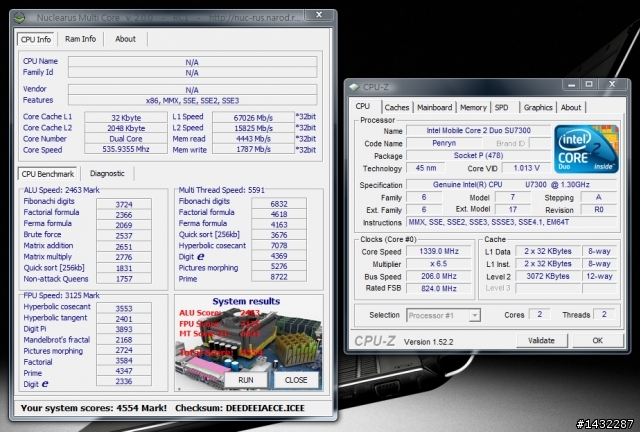This screenshot has width=640, height=432.
Task: Click the CPU Name field showing N/A
Action: click(192, 62)
